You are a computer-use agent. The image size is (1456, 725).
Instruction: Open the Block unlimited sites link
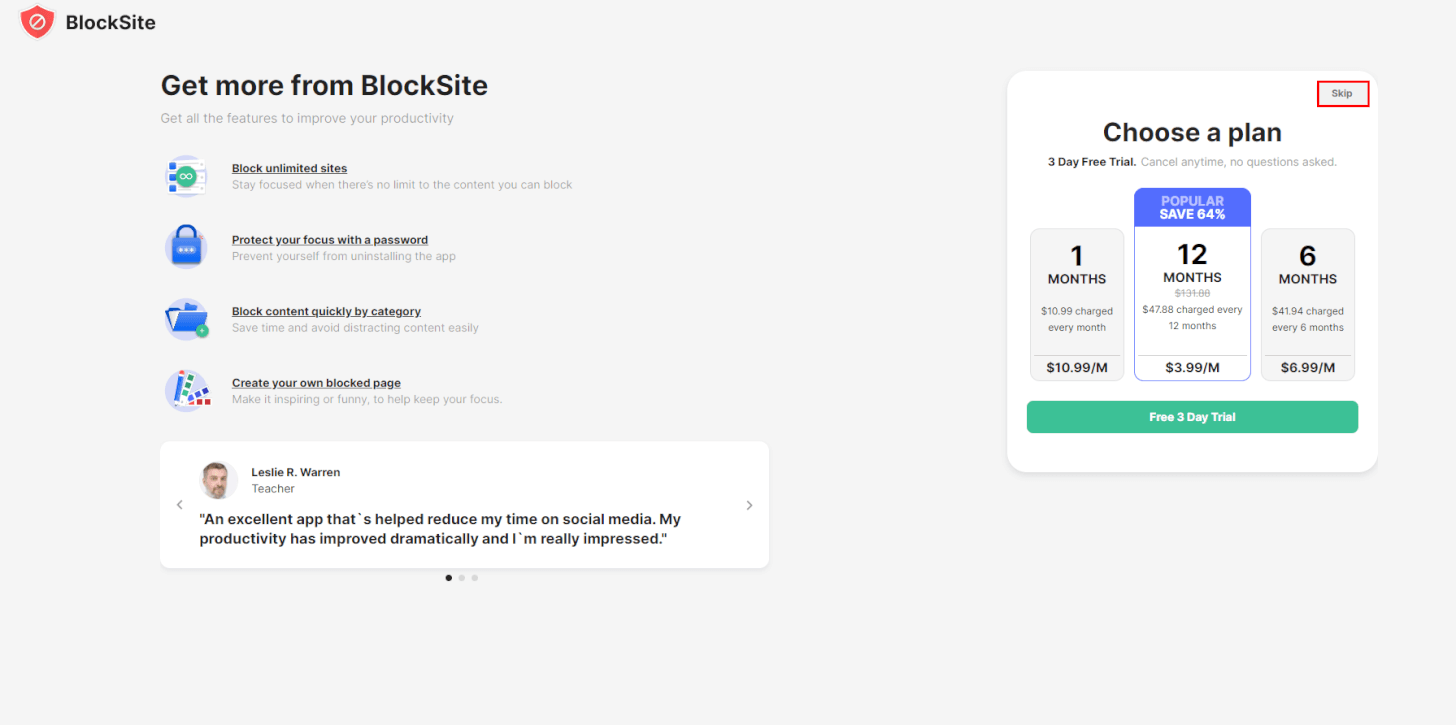[x=290, y=168]
